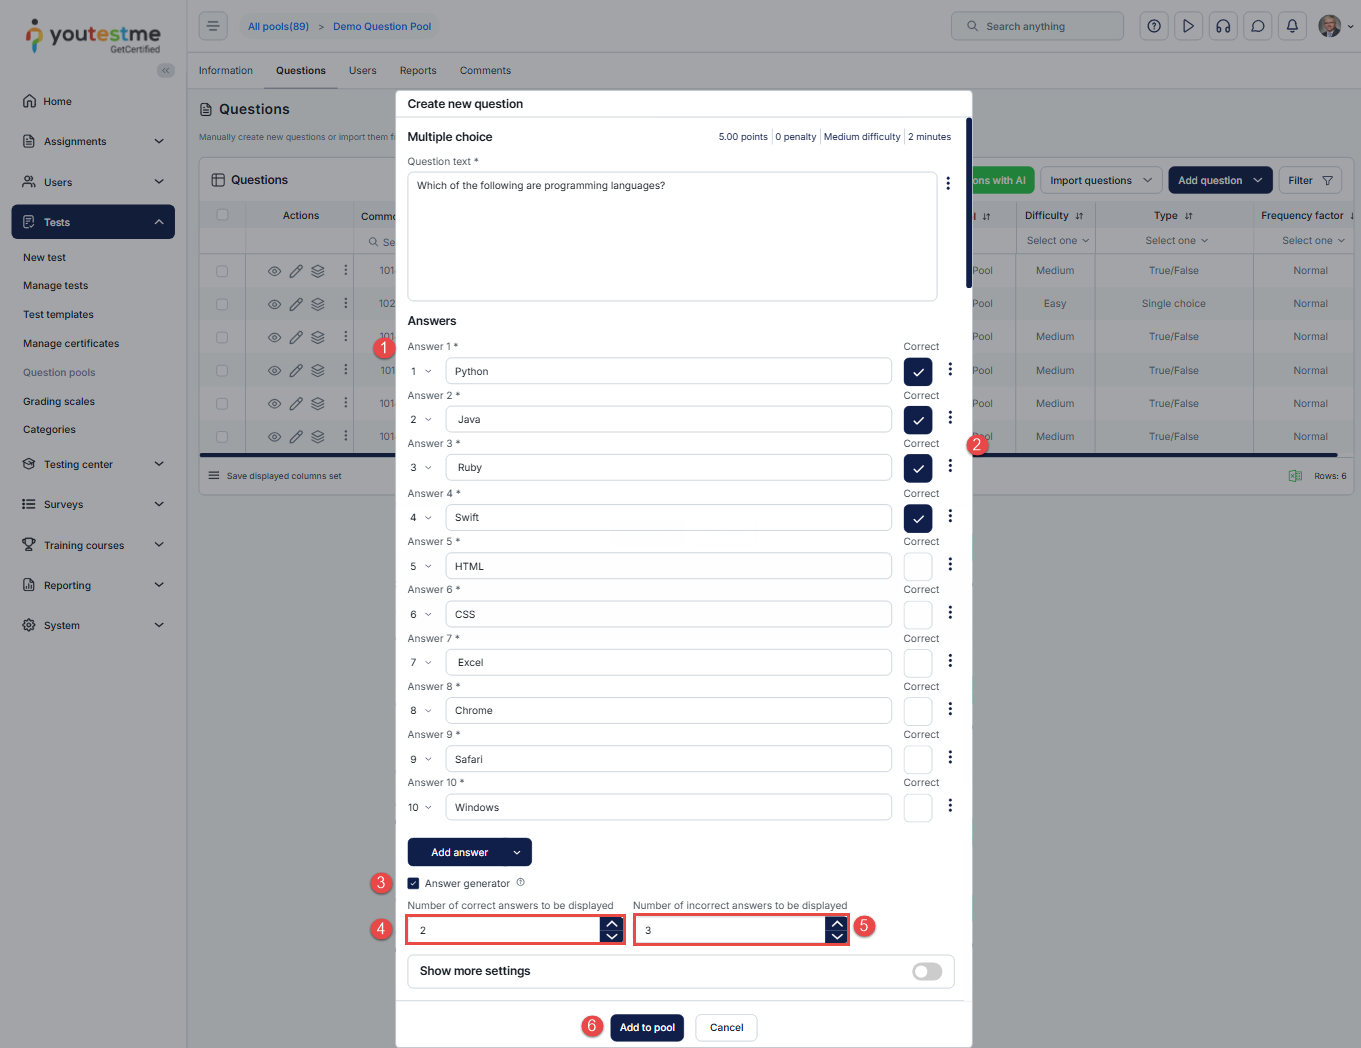This screenshot has height=1048, width=1361.
Task: Click the play icon in top bar
Action: click(1188, 26)
